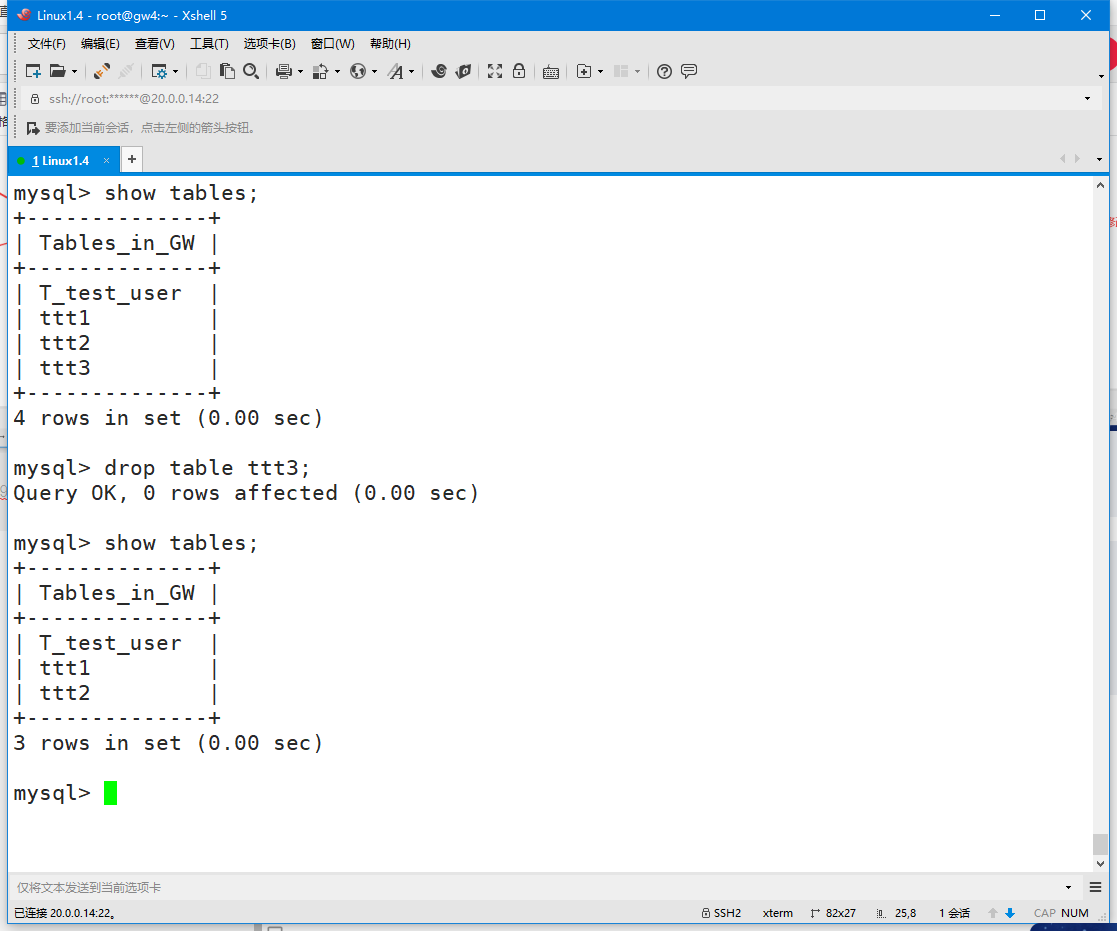Click the grey upload arrow in status bar
This screenshot has height=931, width=1117.
coord(993,913)
